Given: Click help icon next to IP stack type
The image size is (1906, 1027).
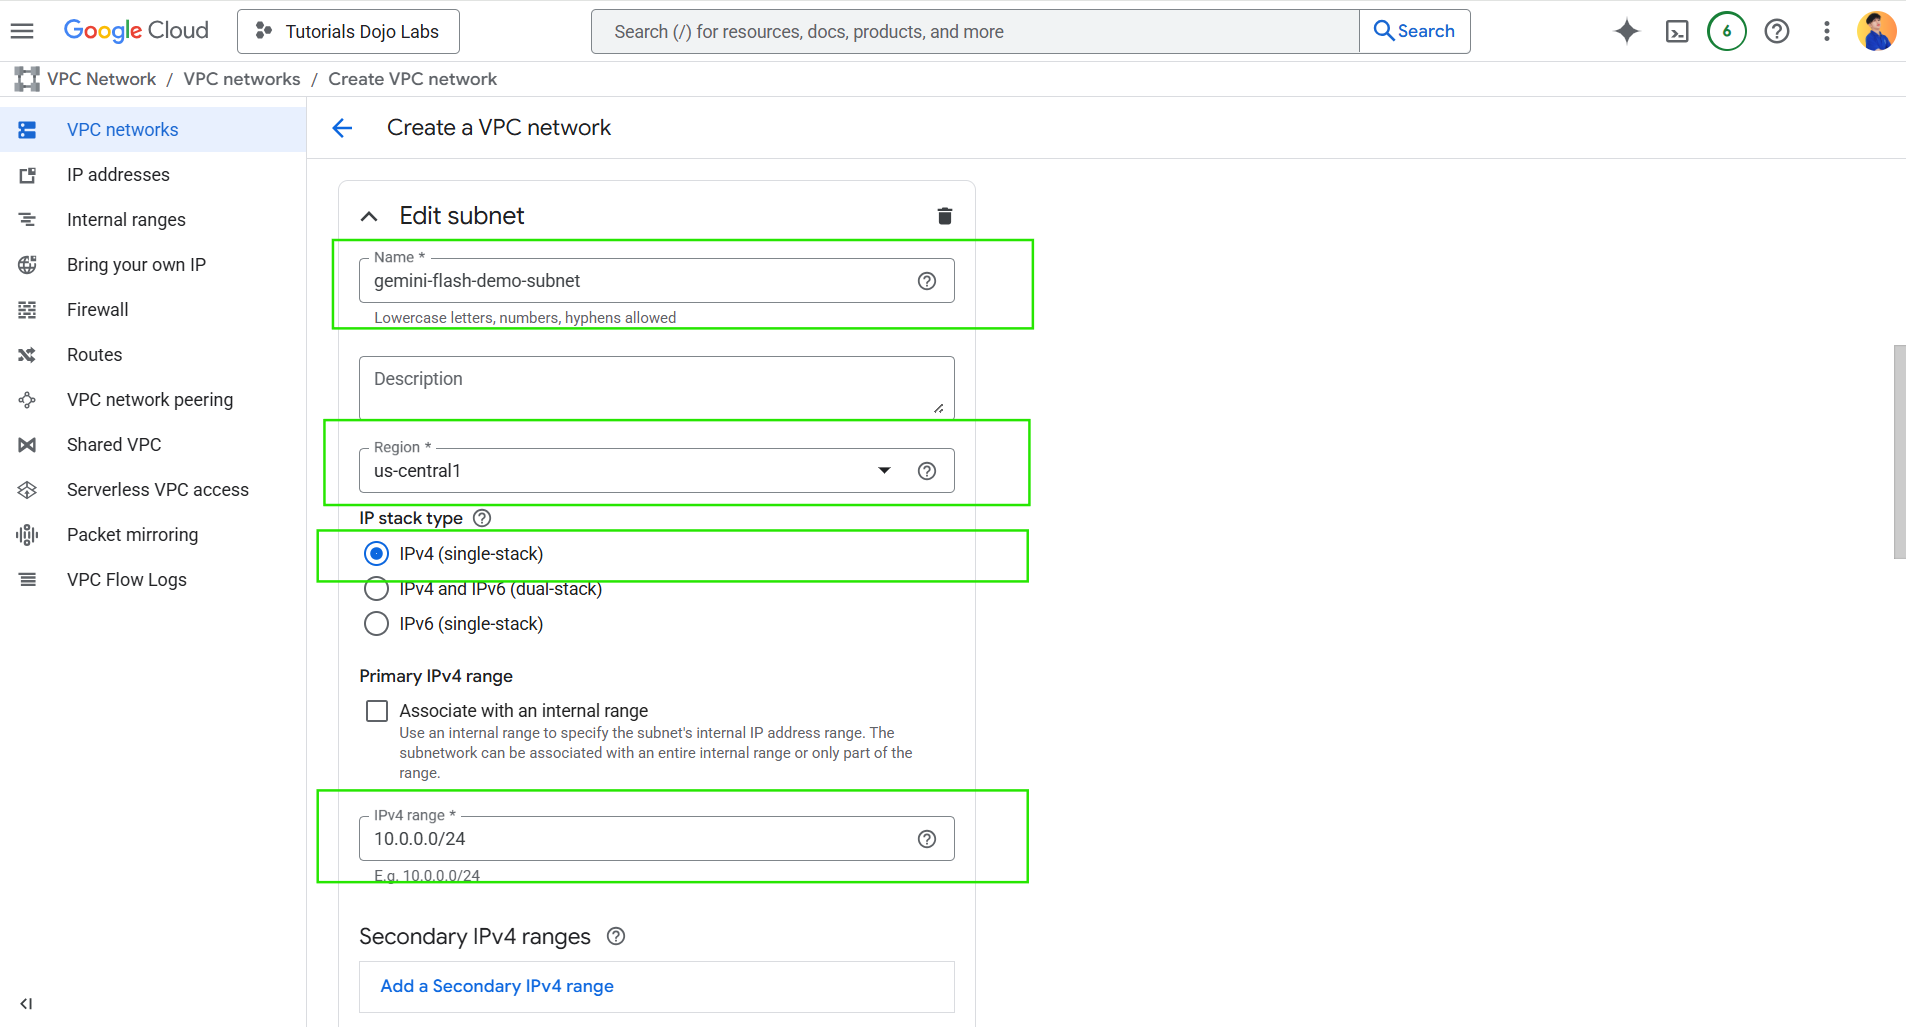Looking at the screenshot, I should (482, 518).
